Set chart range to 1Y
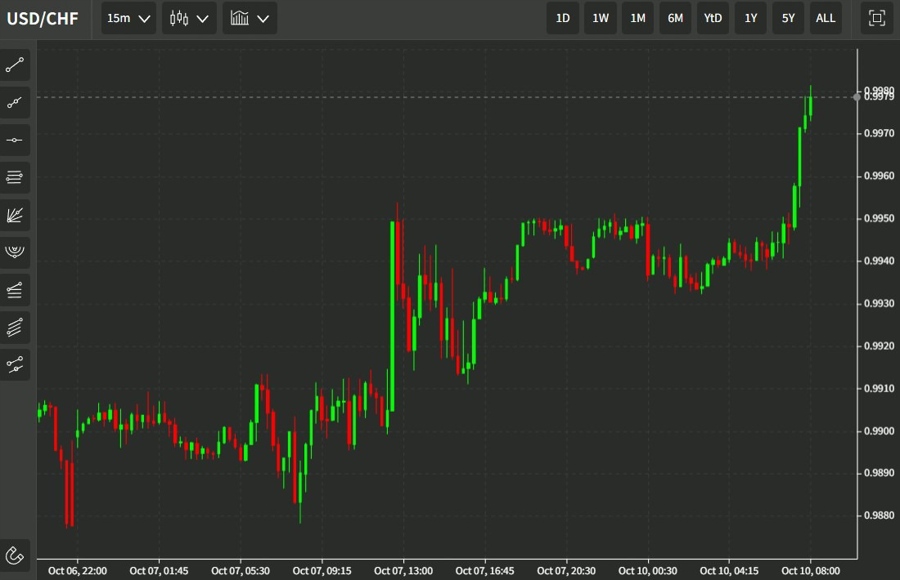Image resolution: width=900 pixels, height=580 pixels. click(751, 18)
